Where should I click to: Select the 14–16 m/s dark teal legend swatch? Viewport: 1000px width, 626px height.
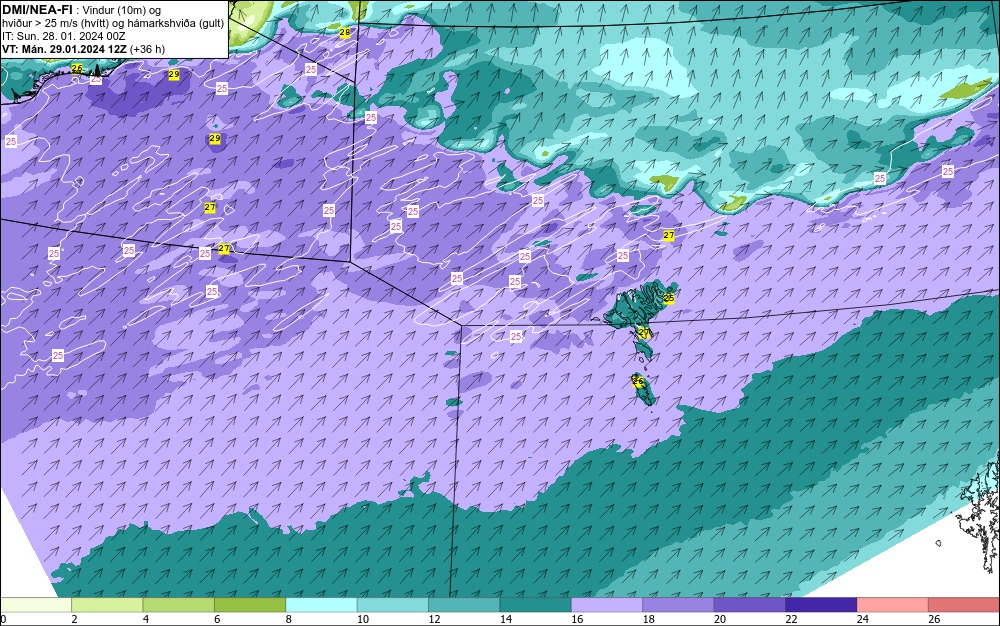click(x=536, y=605)
